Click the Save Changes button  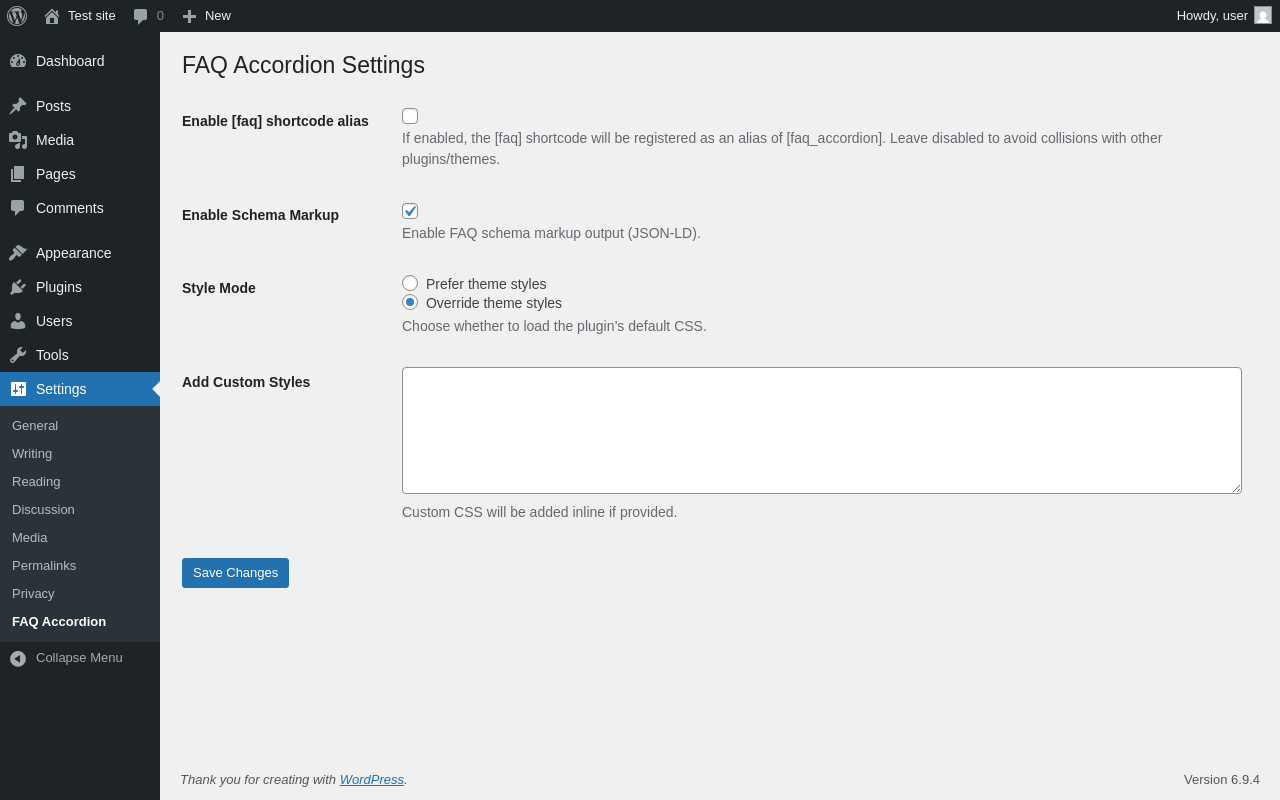point(235,573)
